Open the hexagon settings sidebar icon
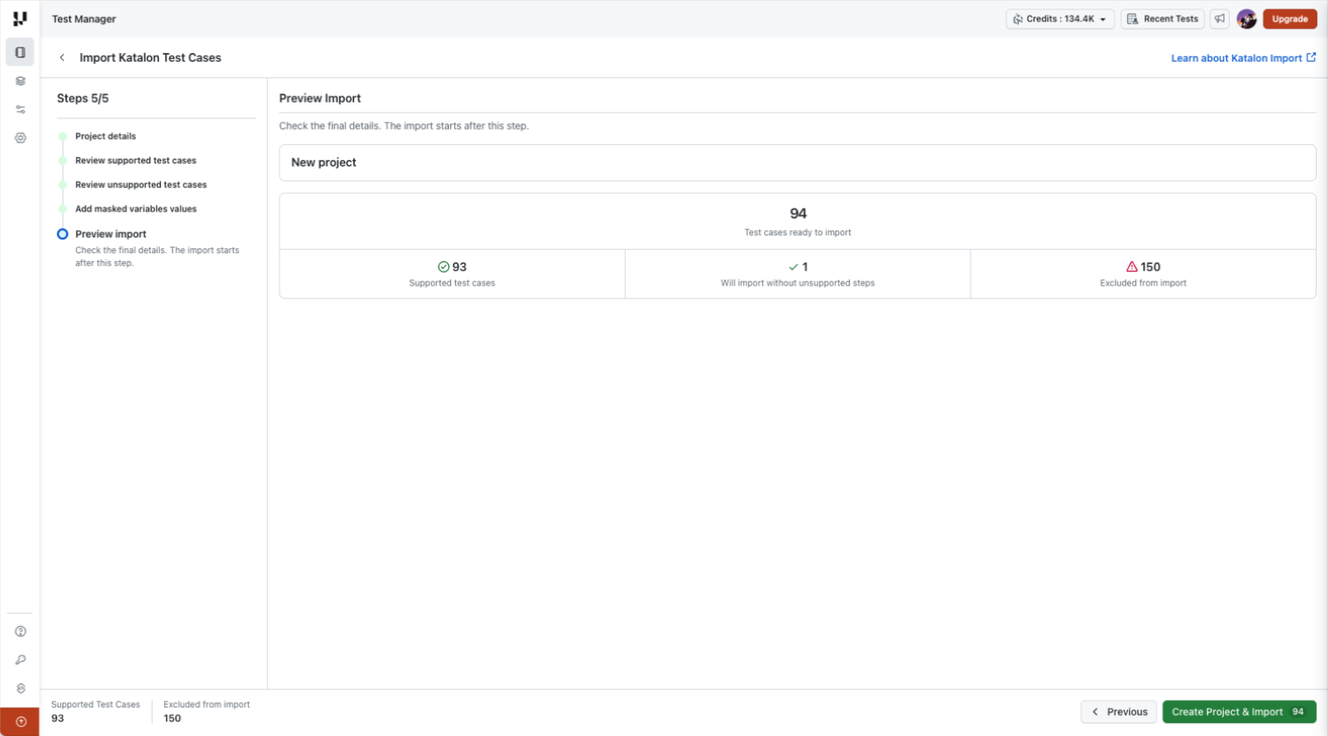The width and height of the screenshot is (1328, 736). (x=20, y=138)
